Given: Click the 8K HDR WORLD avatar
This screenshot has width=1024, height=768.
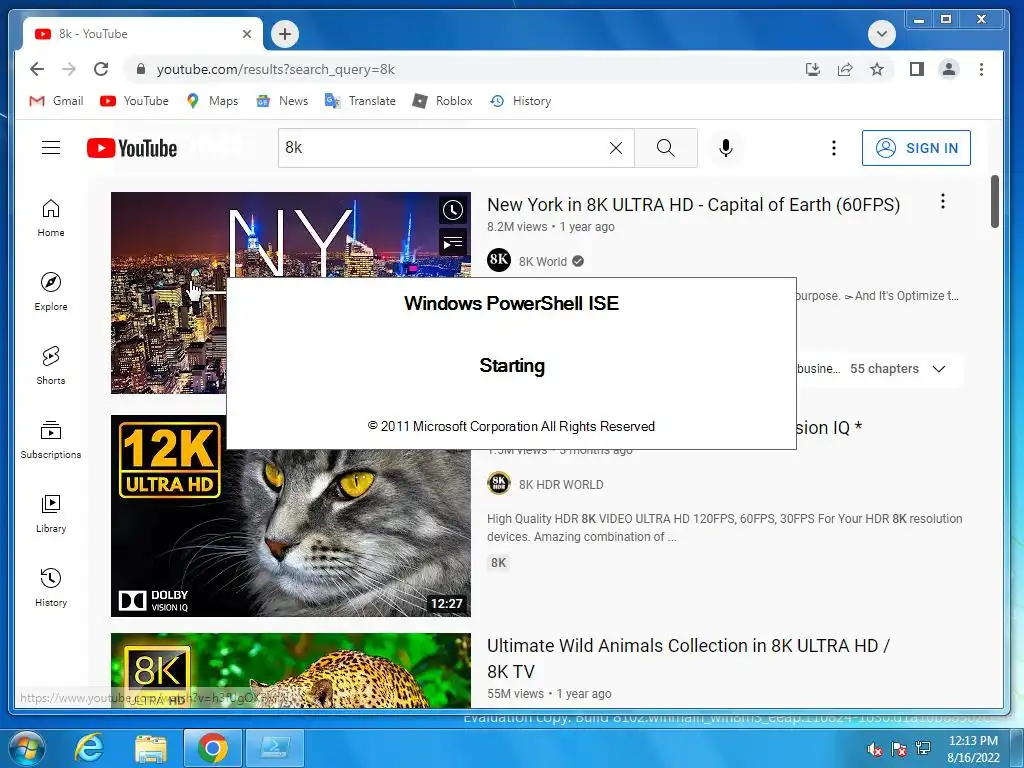Looking at the screenshot, I should pyautogui.click(x=499, y=483).
